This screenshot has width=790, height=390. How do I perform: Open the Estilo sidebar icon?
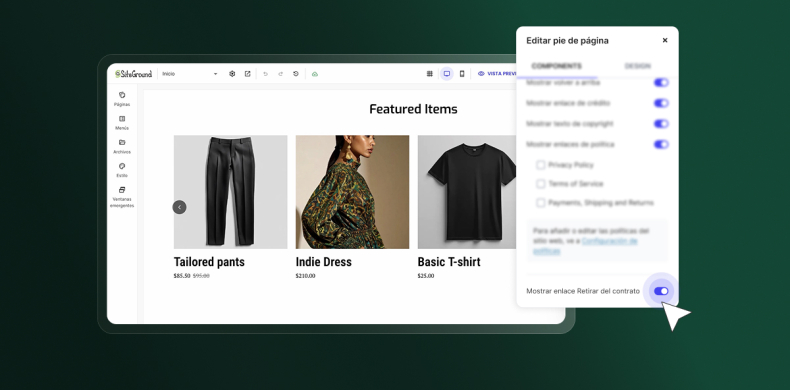122,170
